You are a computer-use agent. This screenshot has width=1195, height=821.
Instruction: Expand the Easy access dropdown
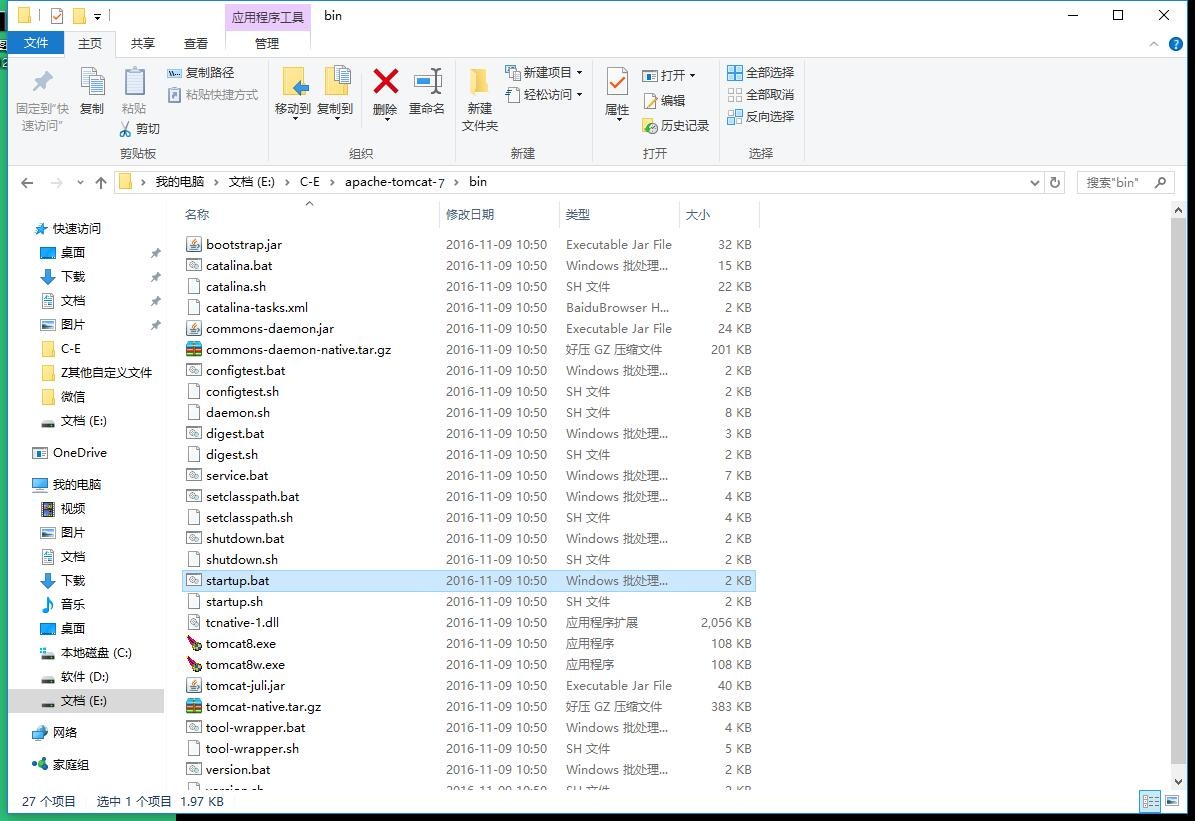tap(580, 95)
